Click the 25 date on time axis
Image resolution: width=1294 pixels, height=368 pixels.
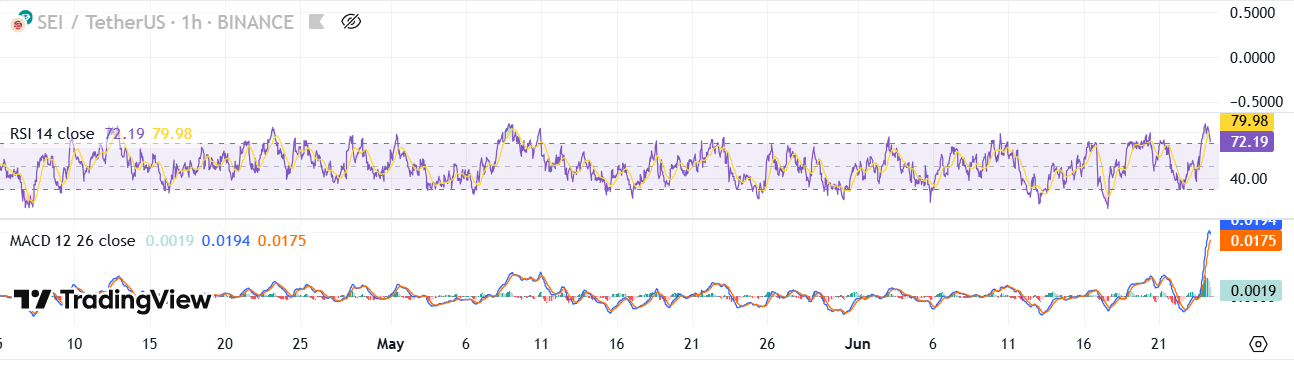click(x=299, y=344)
